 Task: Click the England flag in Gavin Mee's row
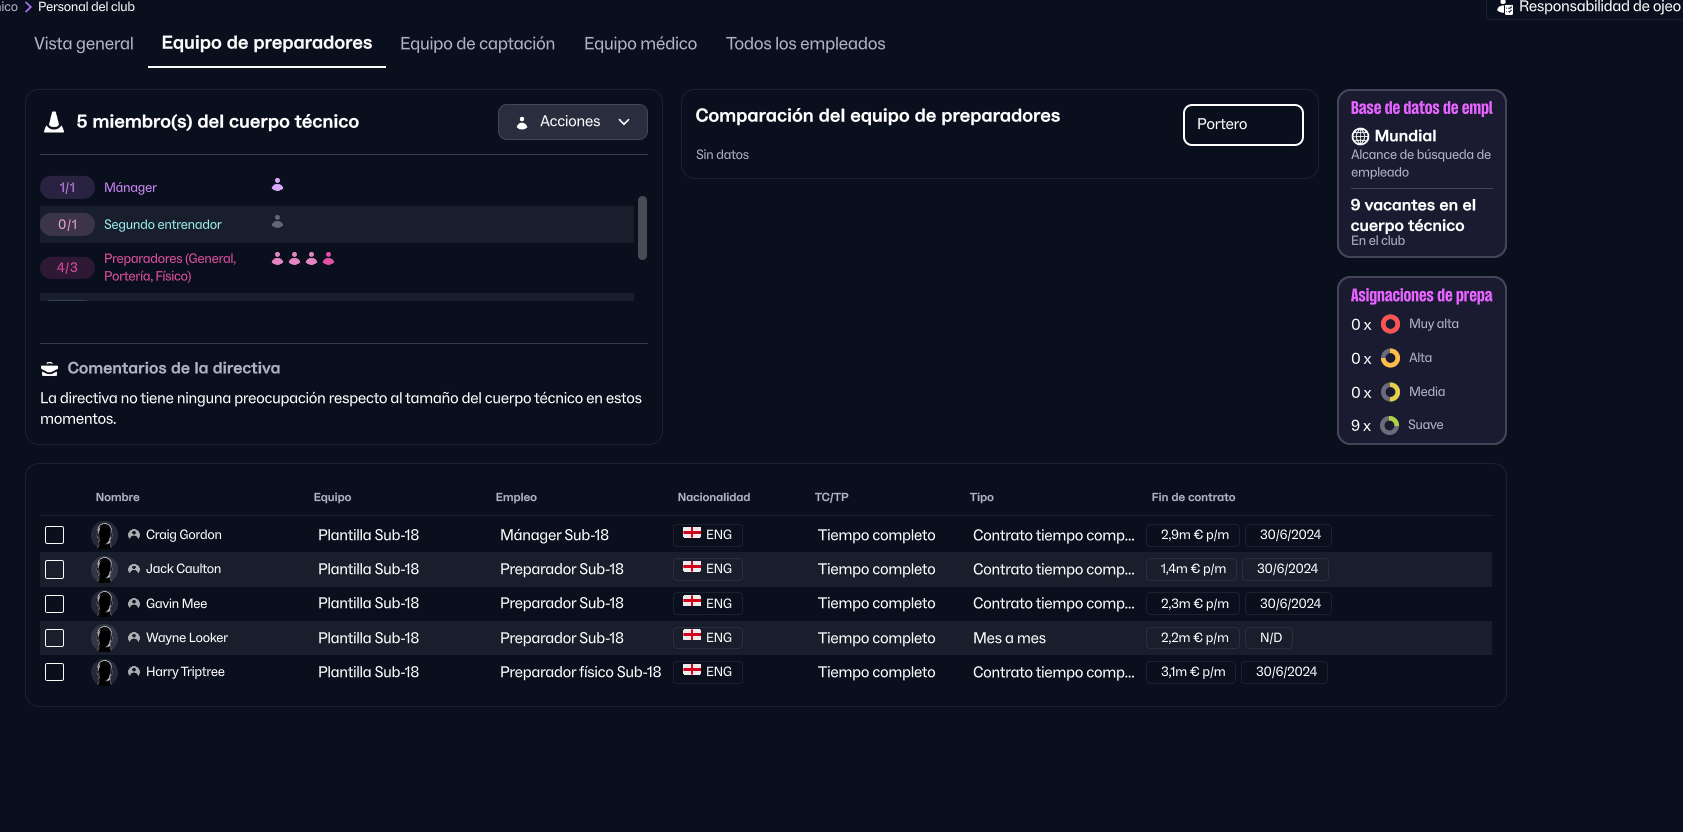coord(692,601)
